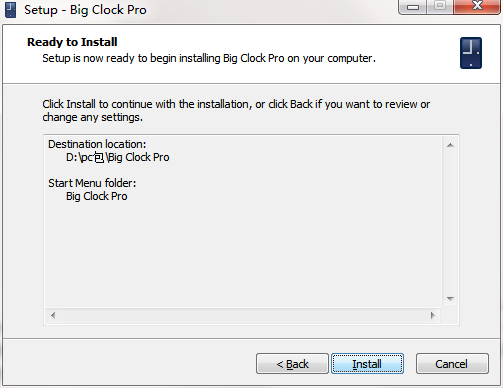503x388 pixels.
Task: Click the Setup - Big Clock Pro title text
Action: pos(85,10)
